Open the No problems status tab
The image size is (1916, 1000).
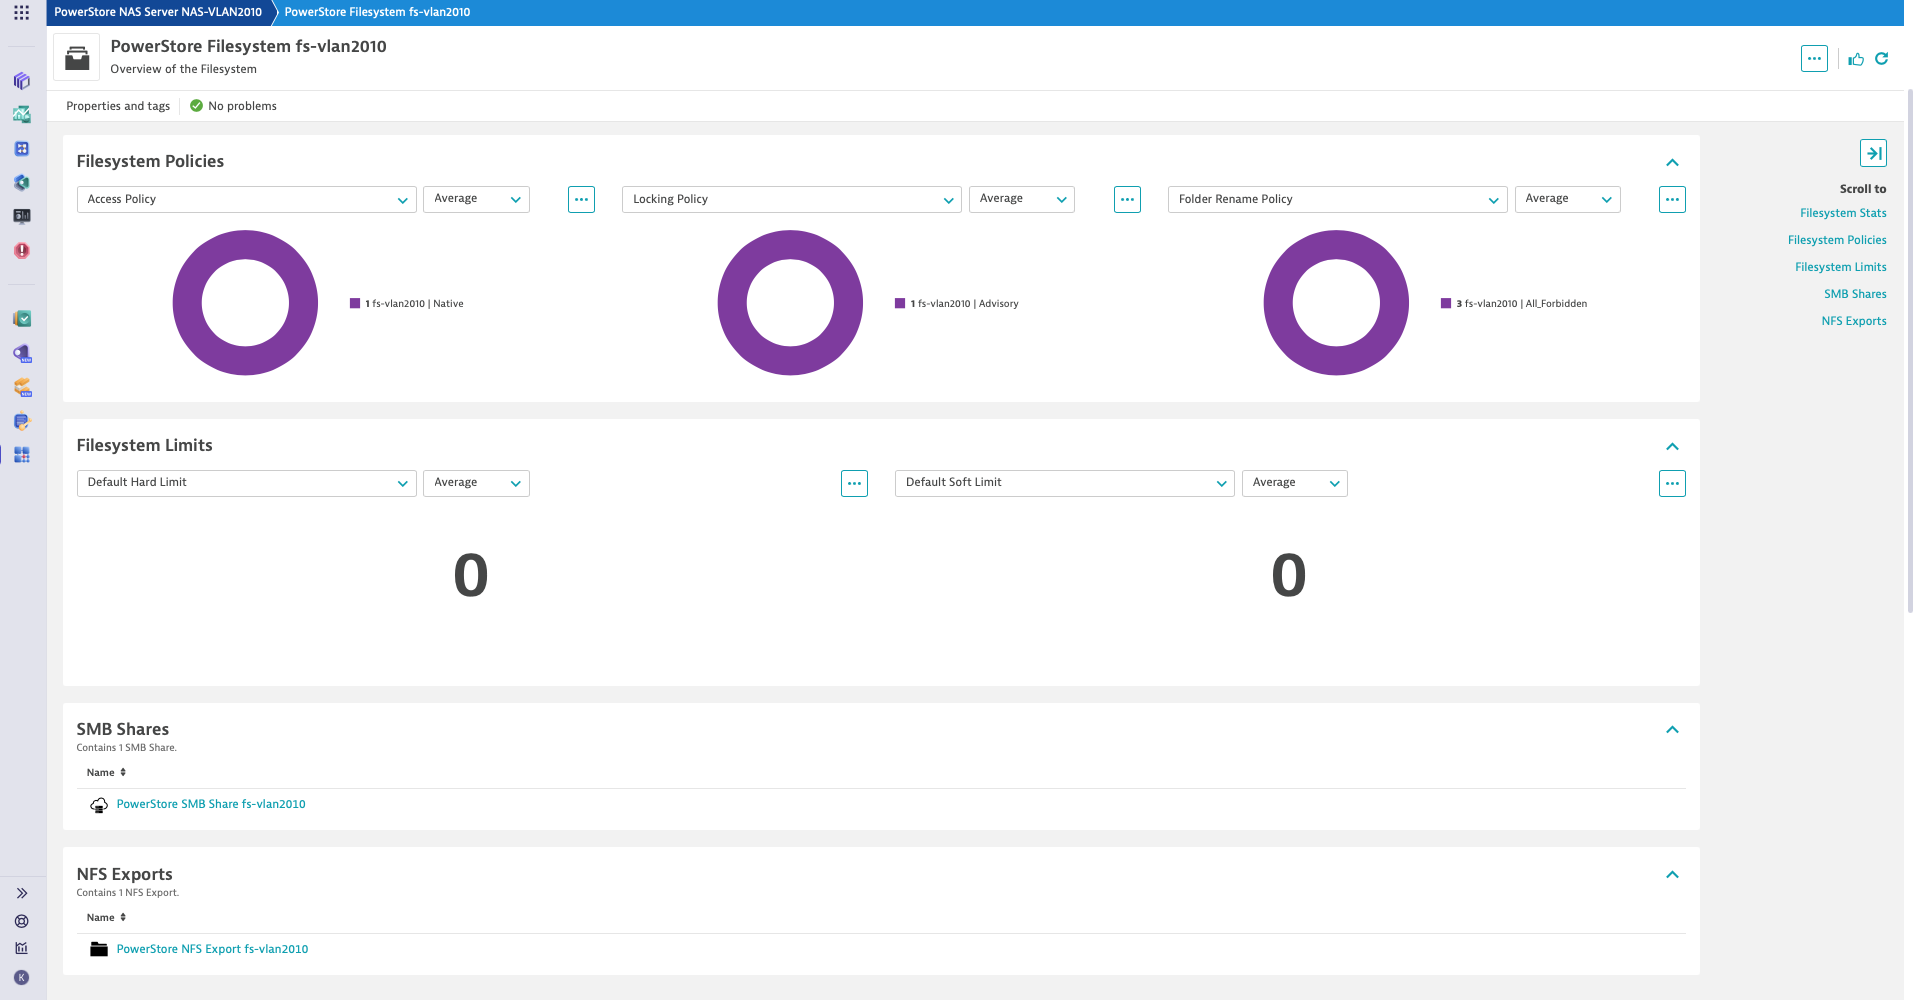[233, 106]
